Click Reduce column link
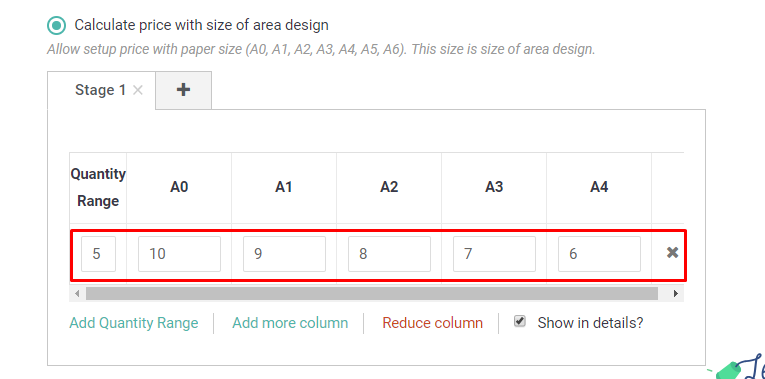The image size is (765, 379). [432, 323]
